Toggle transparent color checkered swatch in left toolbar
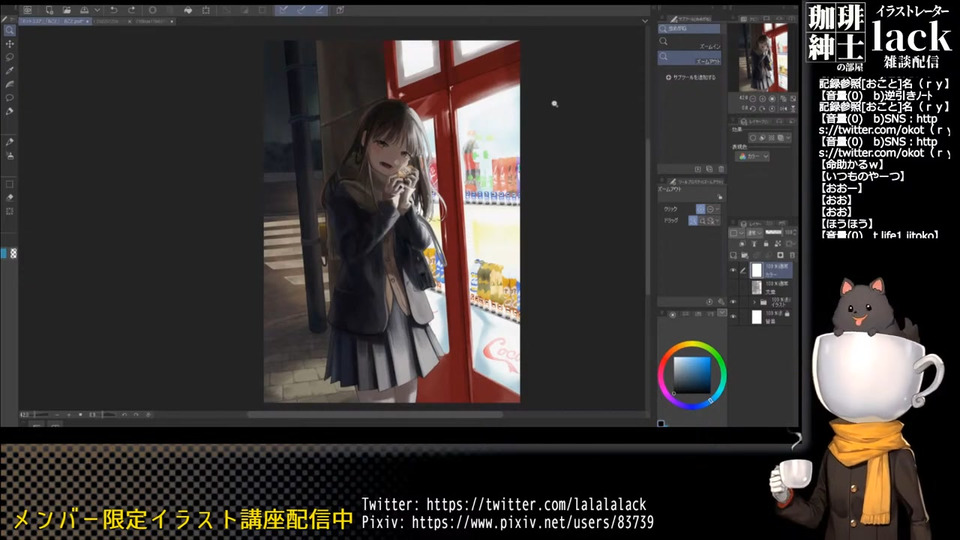 (13, 253)
